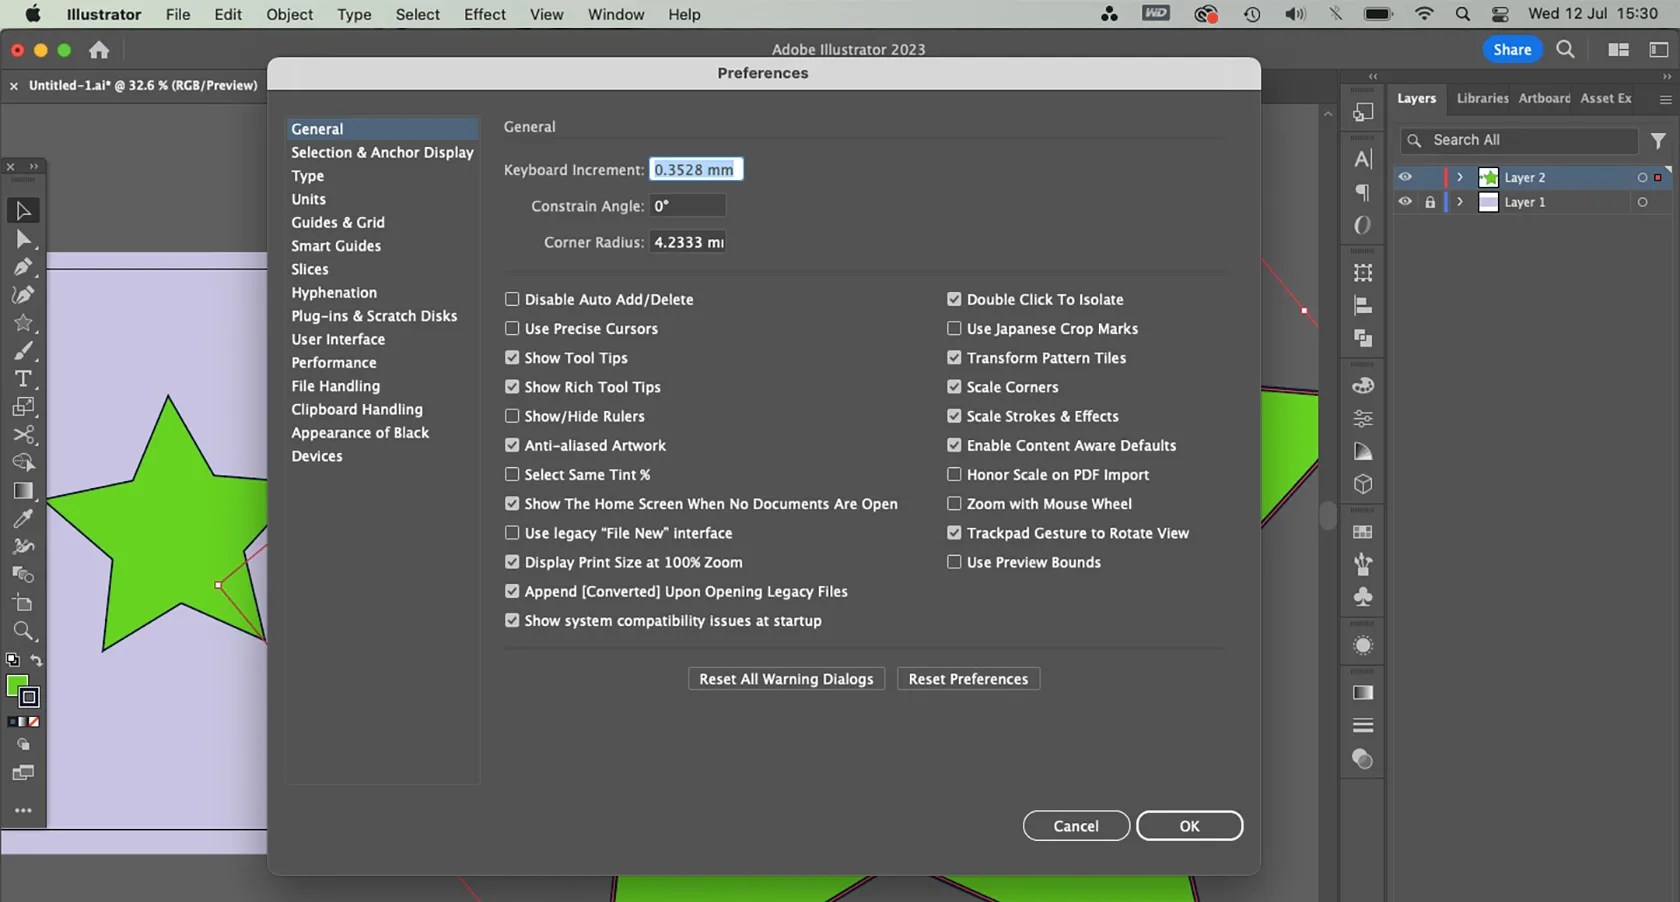
Task: Switch to the Libraries tab
Action: click(x=1482, y=98)
